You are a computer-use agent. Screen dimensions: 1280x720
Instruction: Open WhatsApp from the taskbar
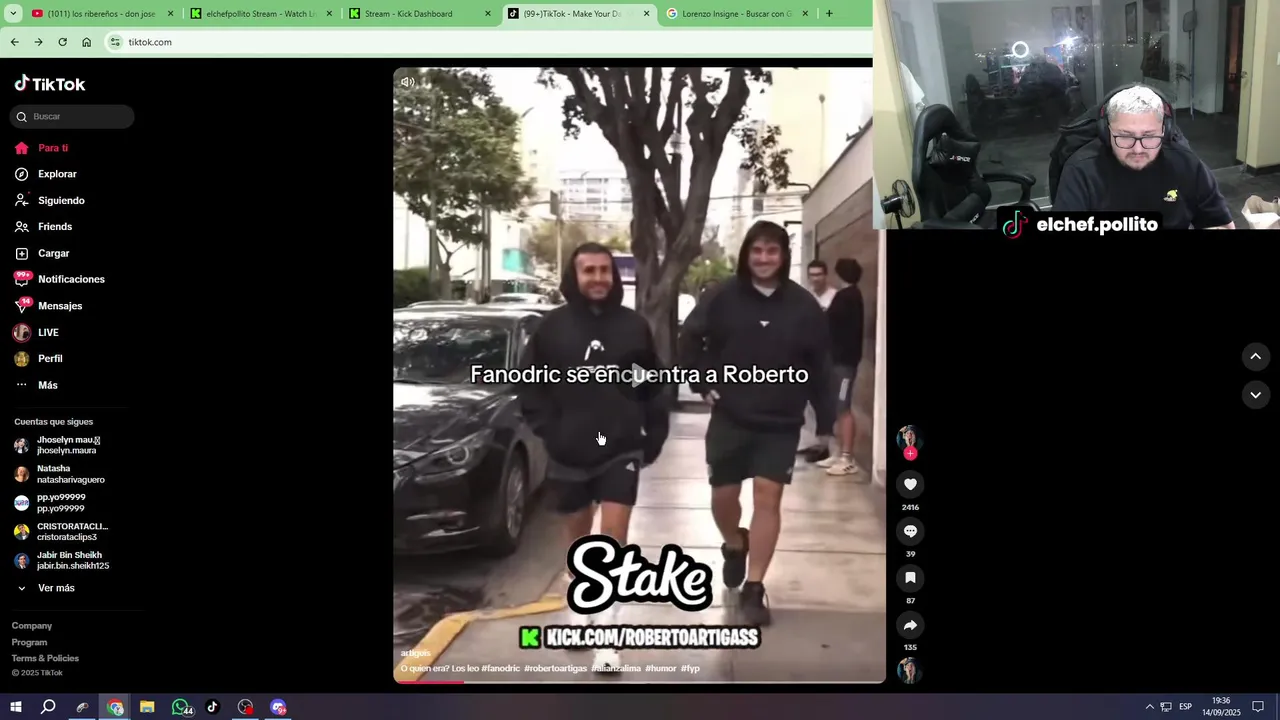(181, 707)
